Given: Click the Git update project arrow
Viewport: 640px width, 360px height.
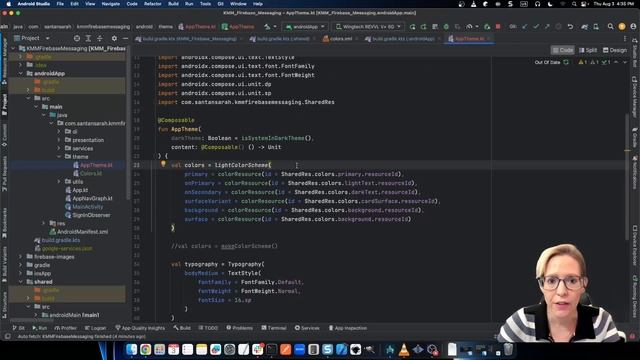Looking at the screenshot, I should pos(524,27).
